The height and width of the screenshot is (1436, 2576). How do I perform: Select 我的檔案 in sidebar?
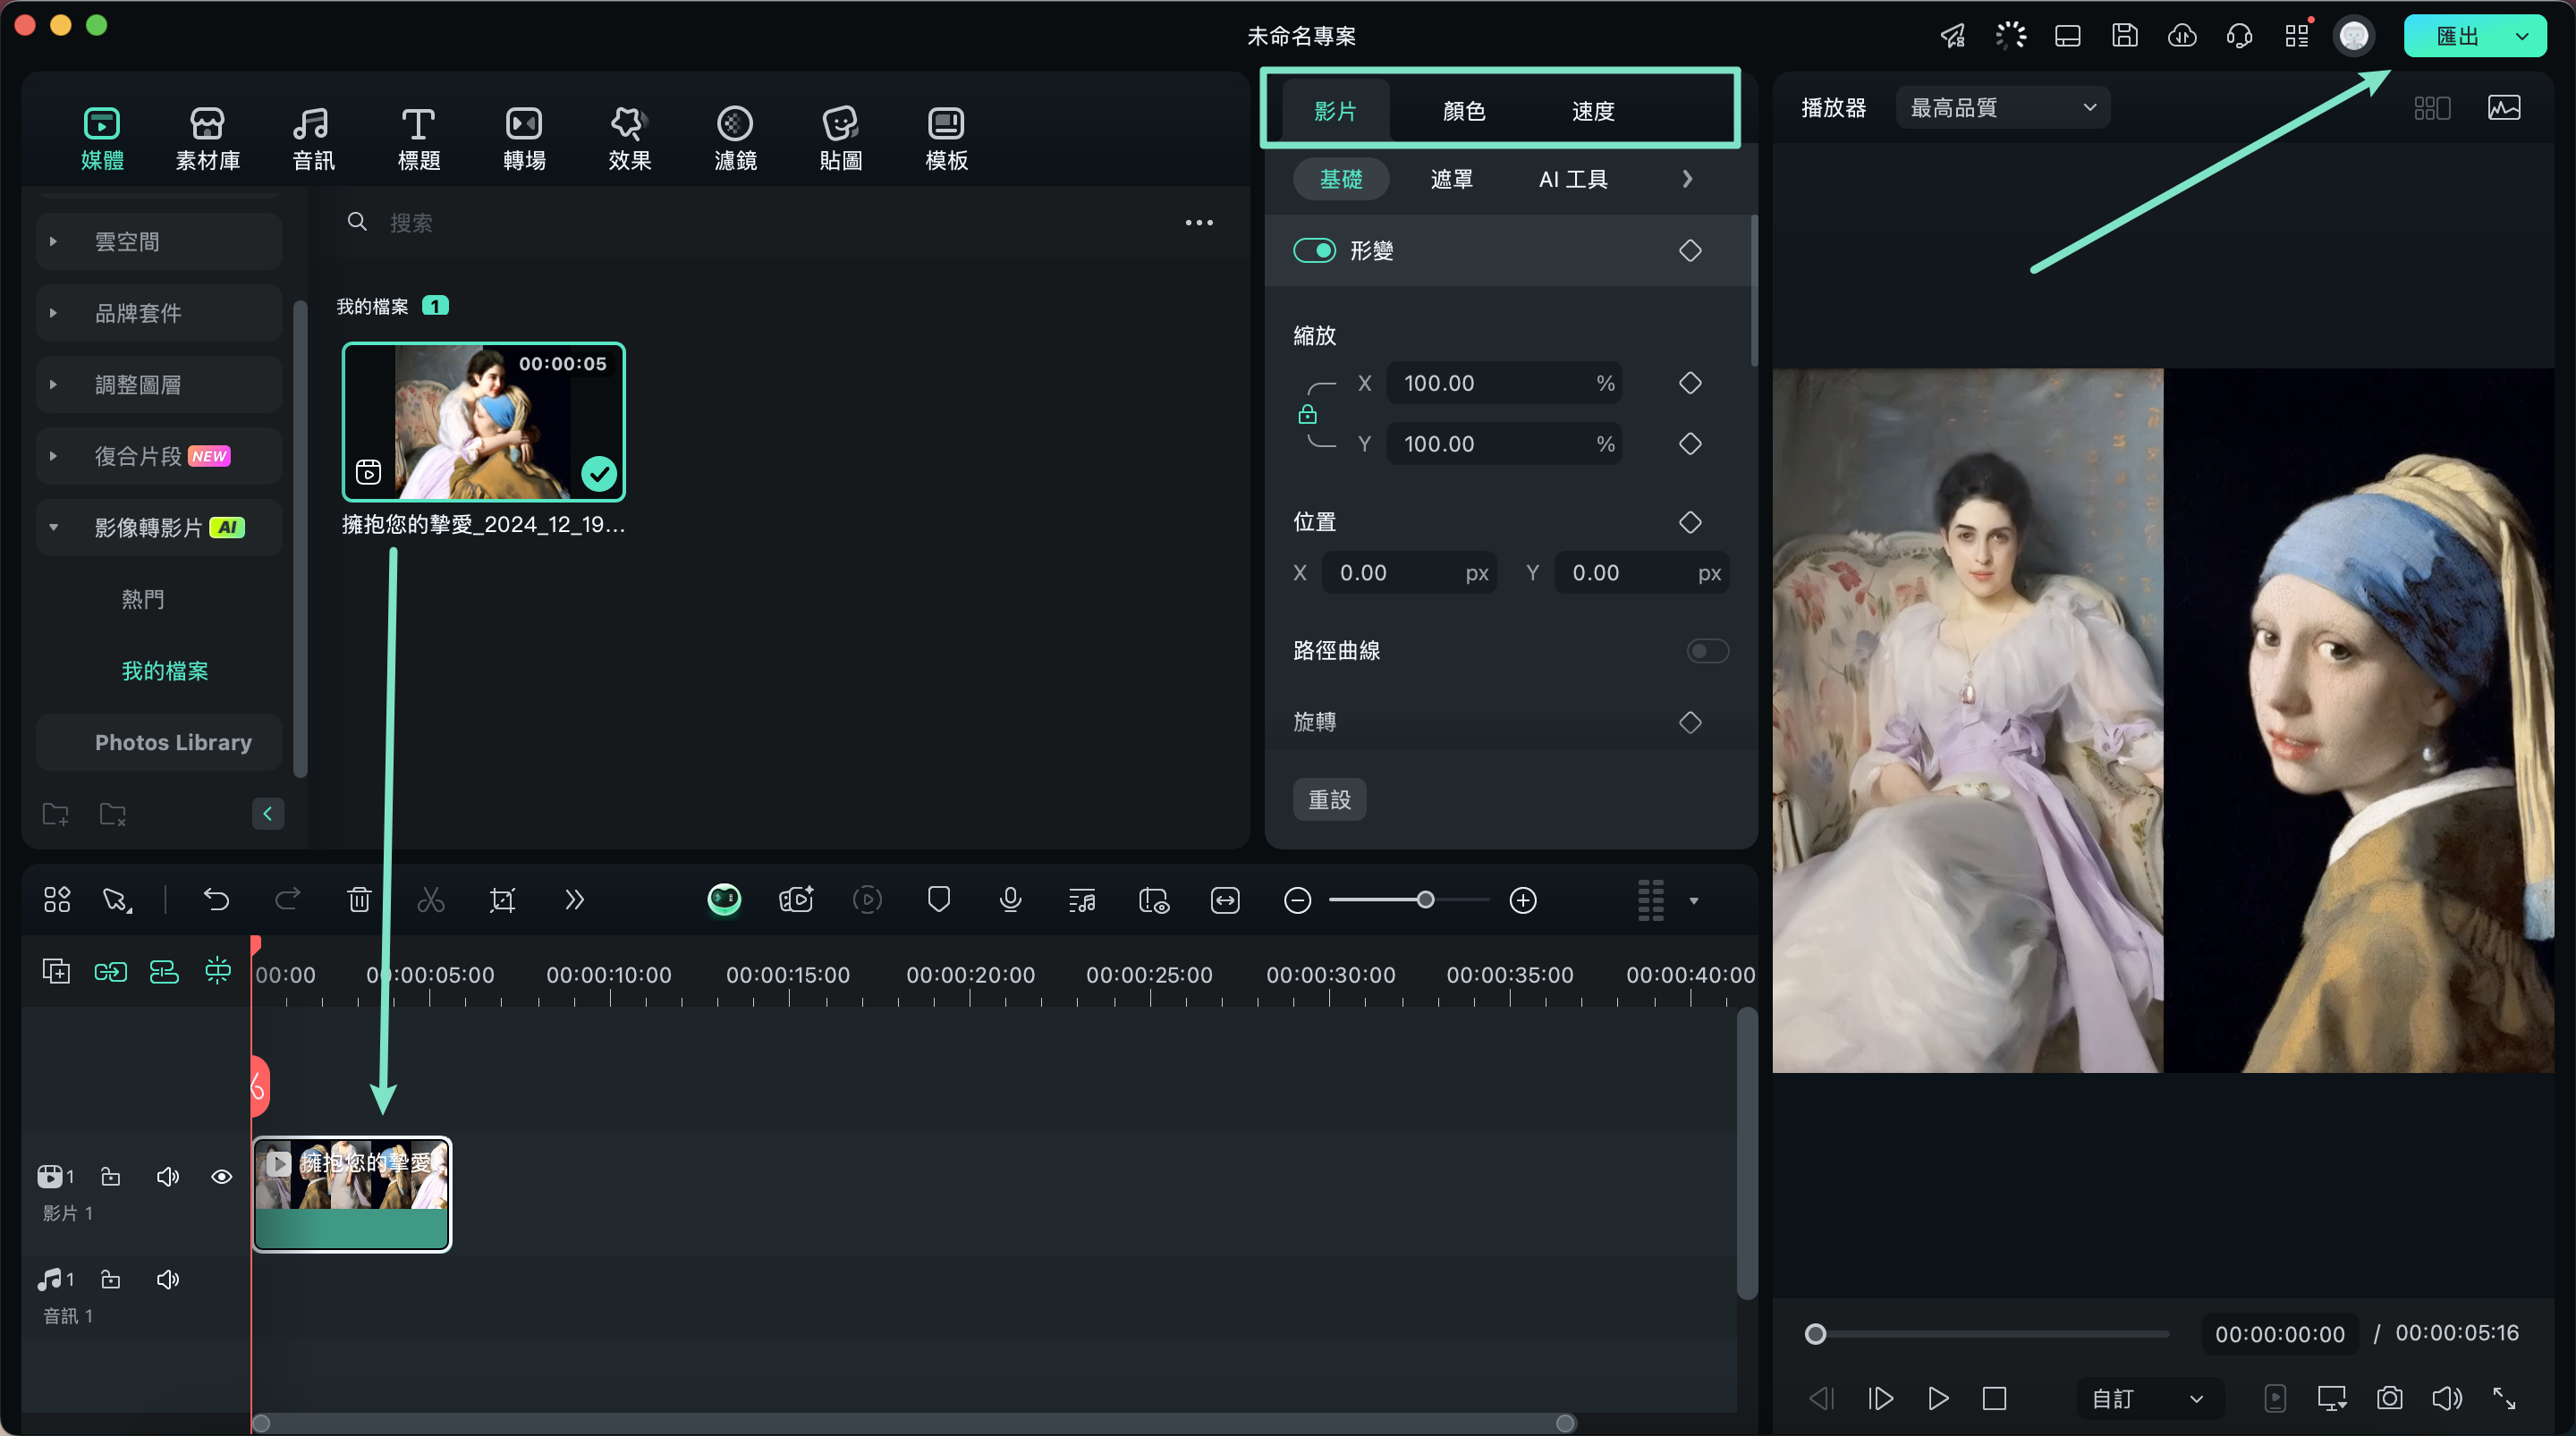click(x=165, y=671)
